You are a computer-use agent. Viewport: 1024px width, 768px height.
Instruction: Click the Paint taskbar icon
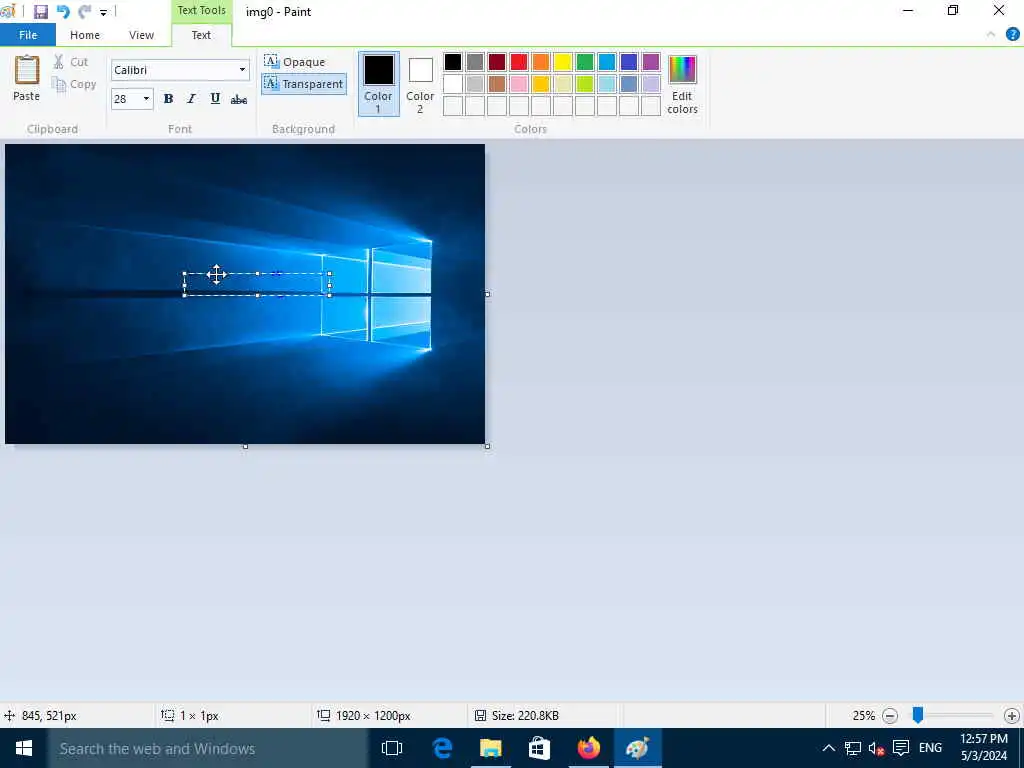[637, 748]
